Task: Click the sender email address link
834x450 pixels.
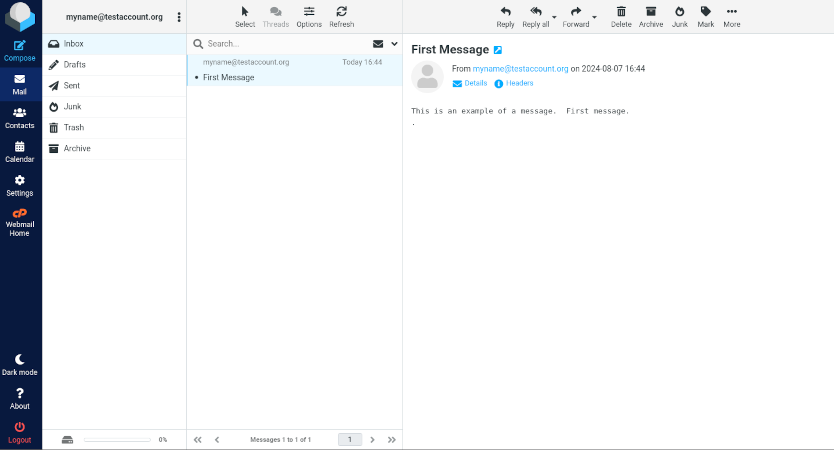Action: click(520, 69)
